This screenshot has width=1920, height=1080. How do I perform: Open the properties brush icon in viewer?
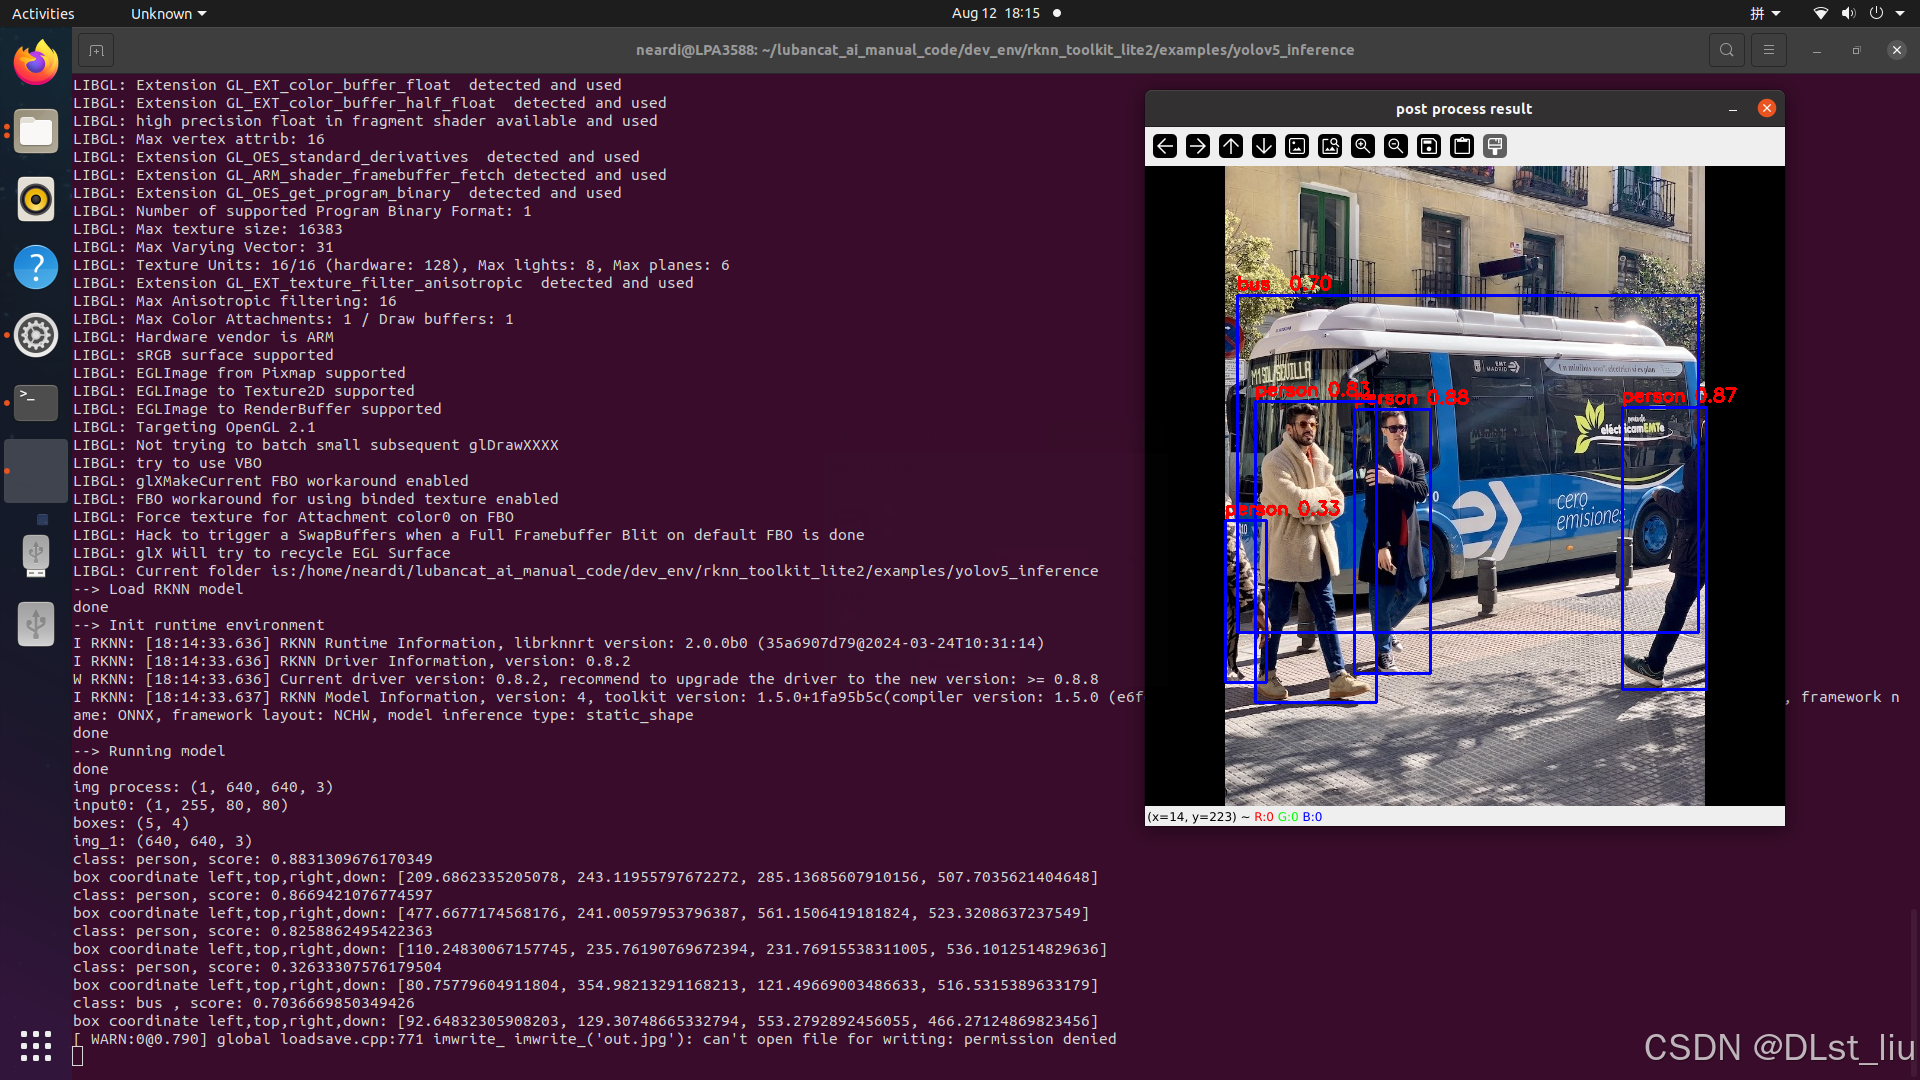pyautogui.click(x=1495, y=147)
